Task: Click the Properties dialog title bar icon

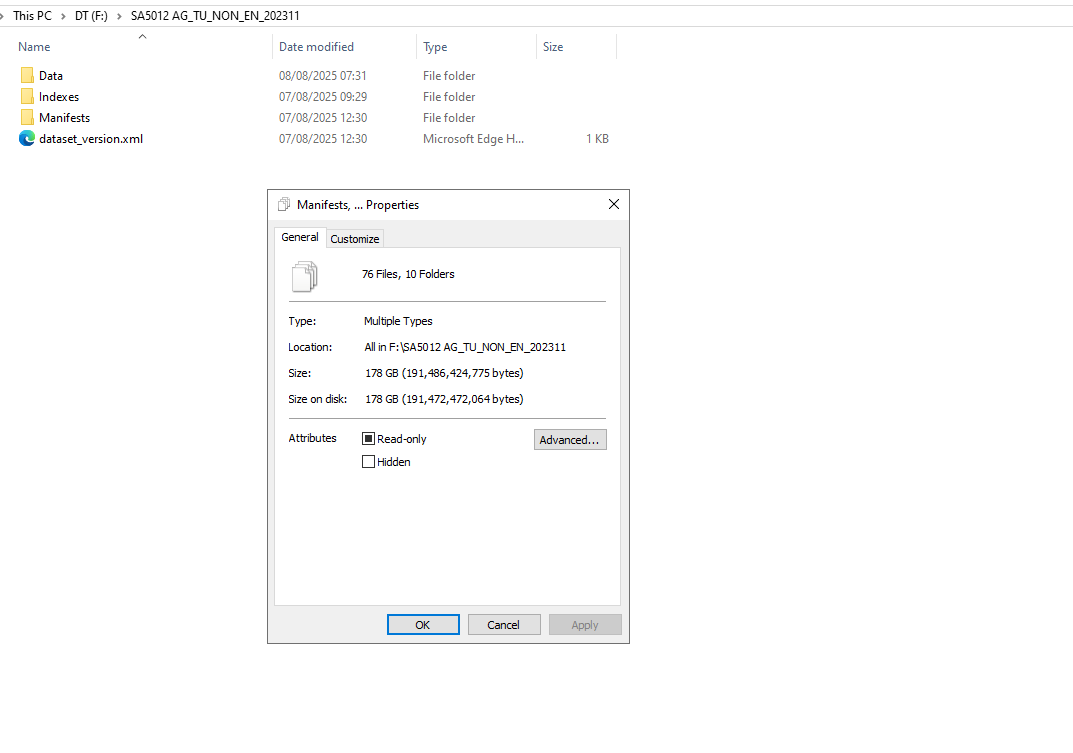Action: pyautogui.click(x=284, y=205)
